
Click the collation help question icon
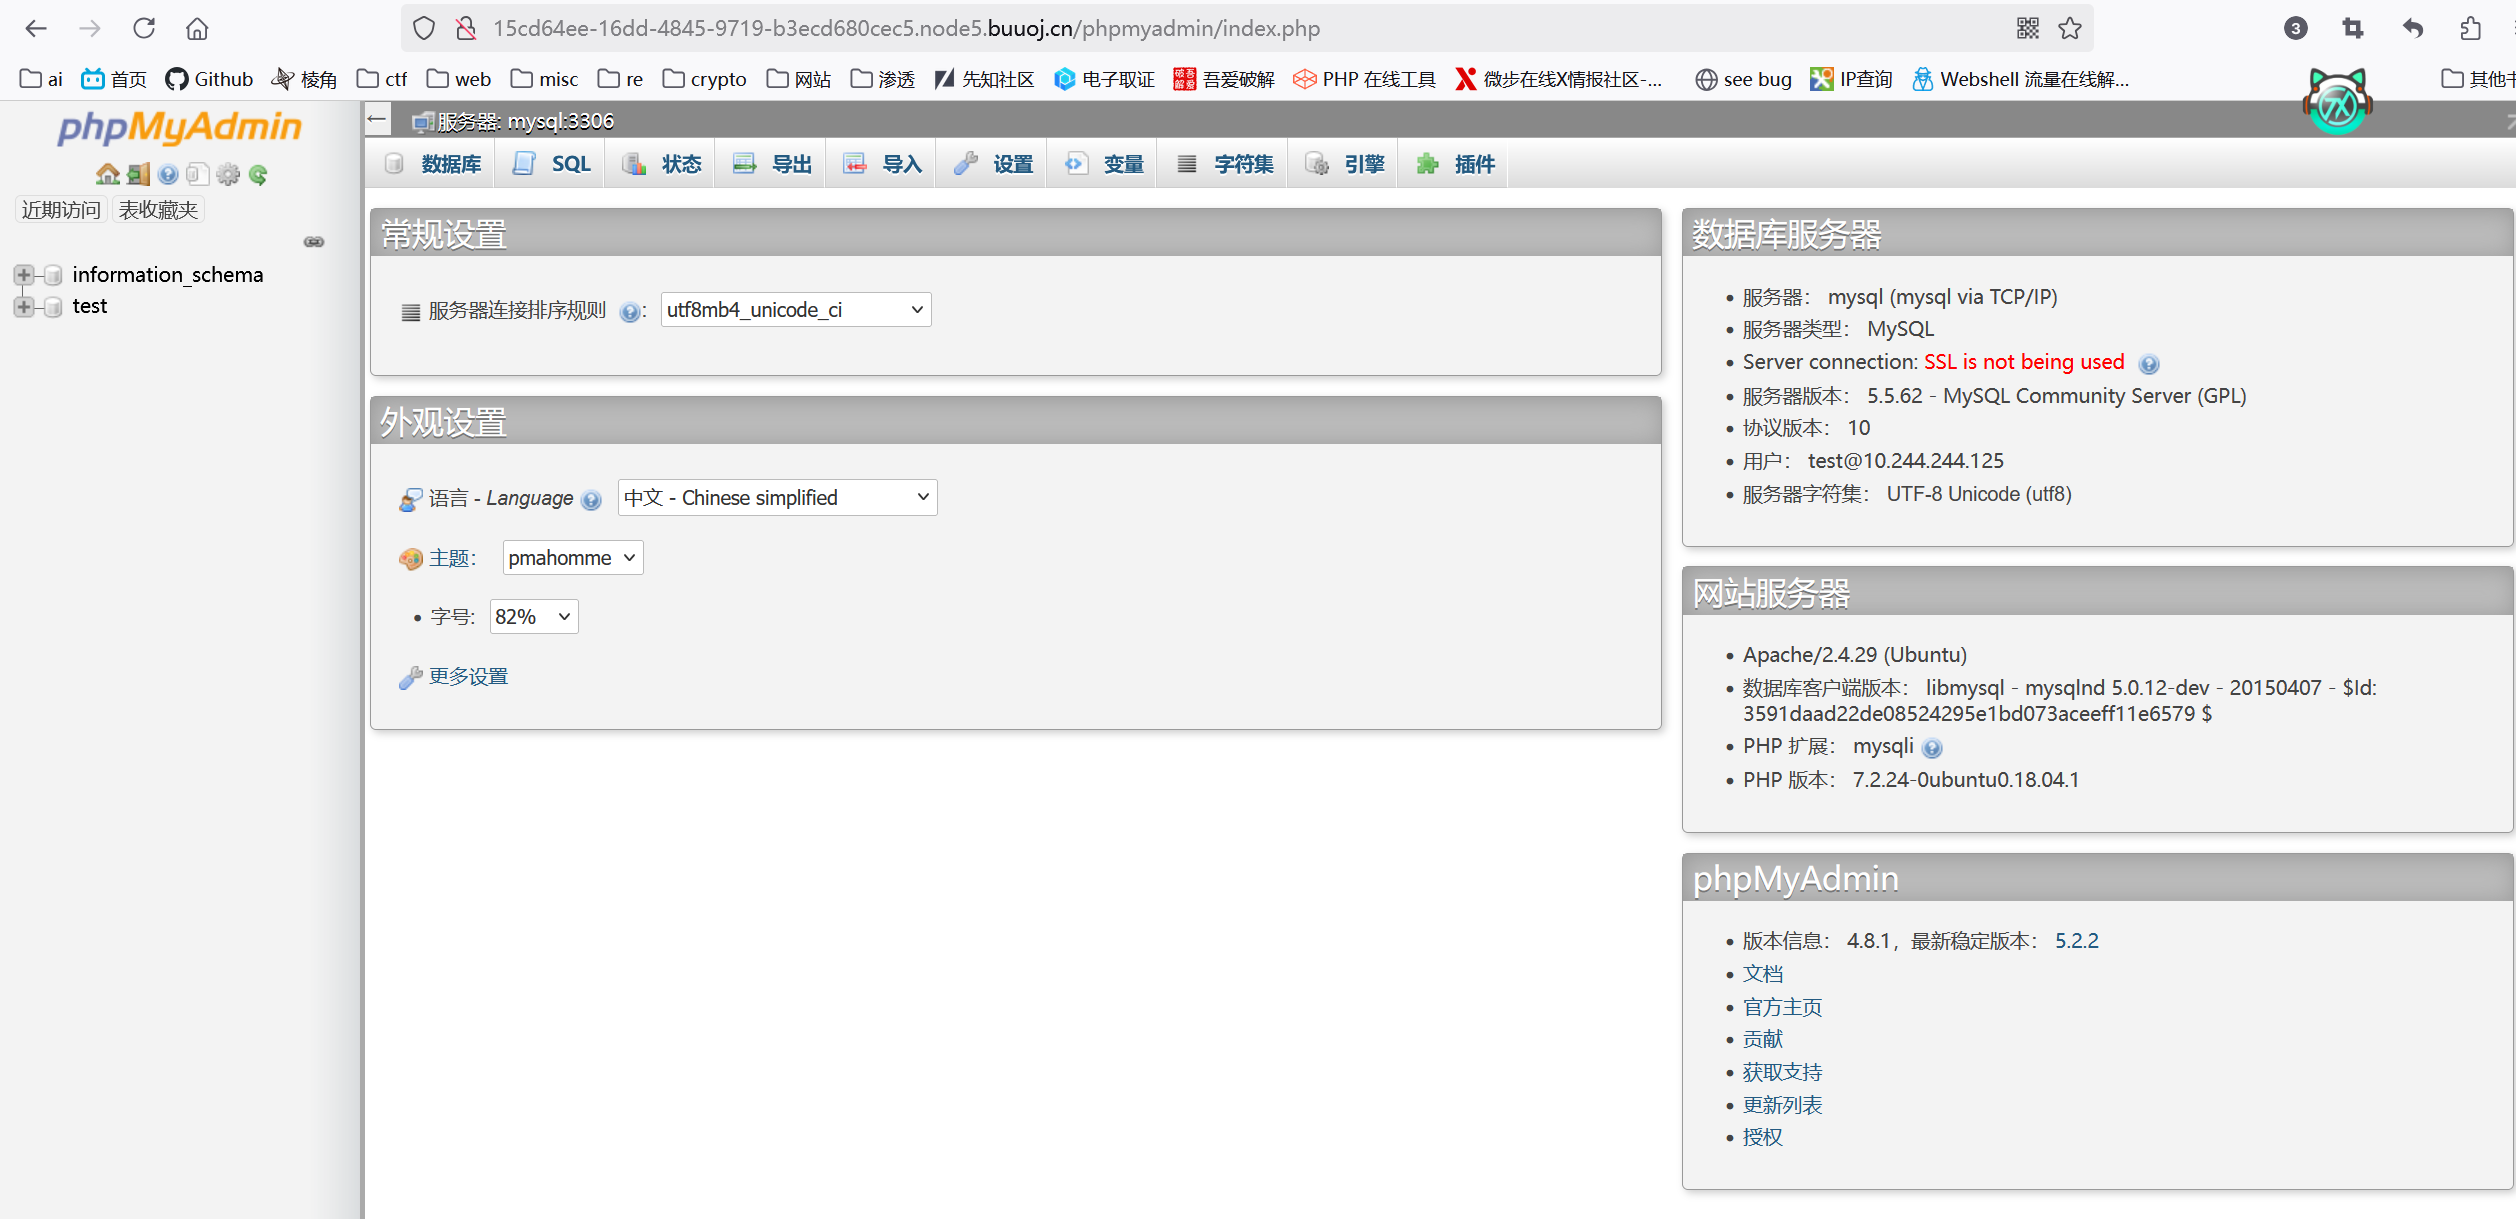coord(629,312)
